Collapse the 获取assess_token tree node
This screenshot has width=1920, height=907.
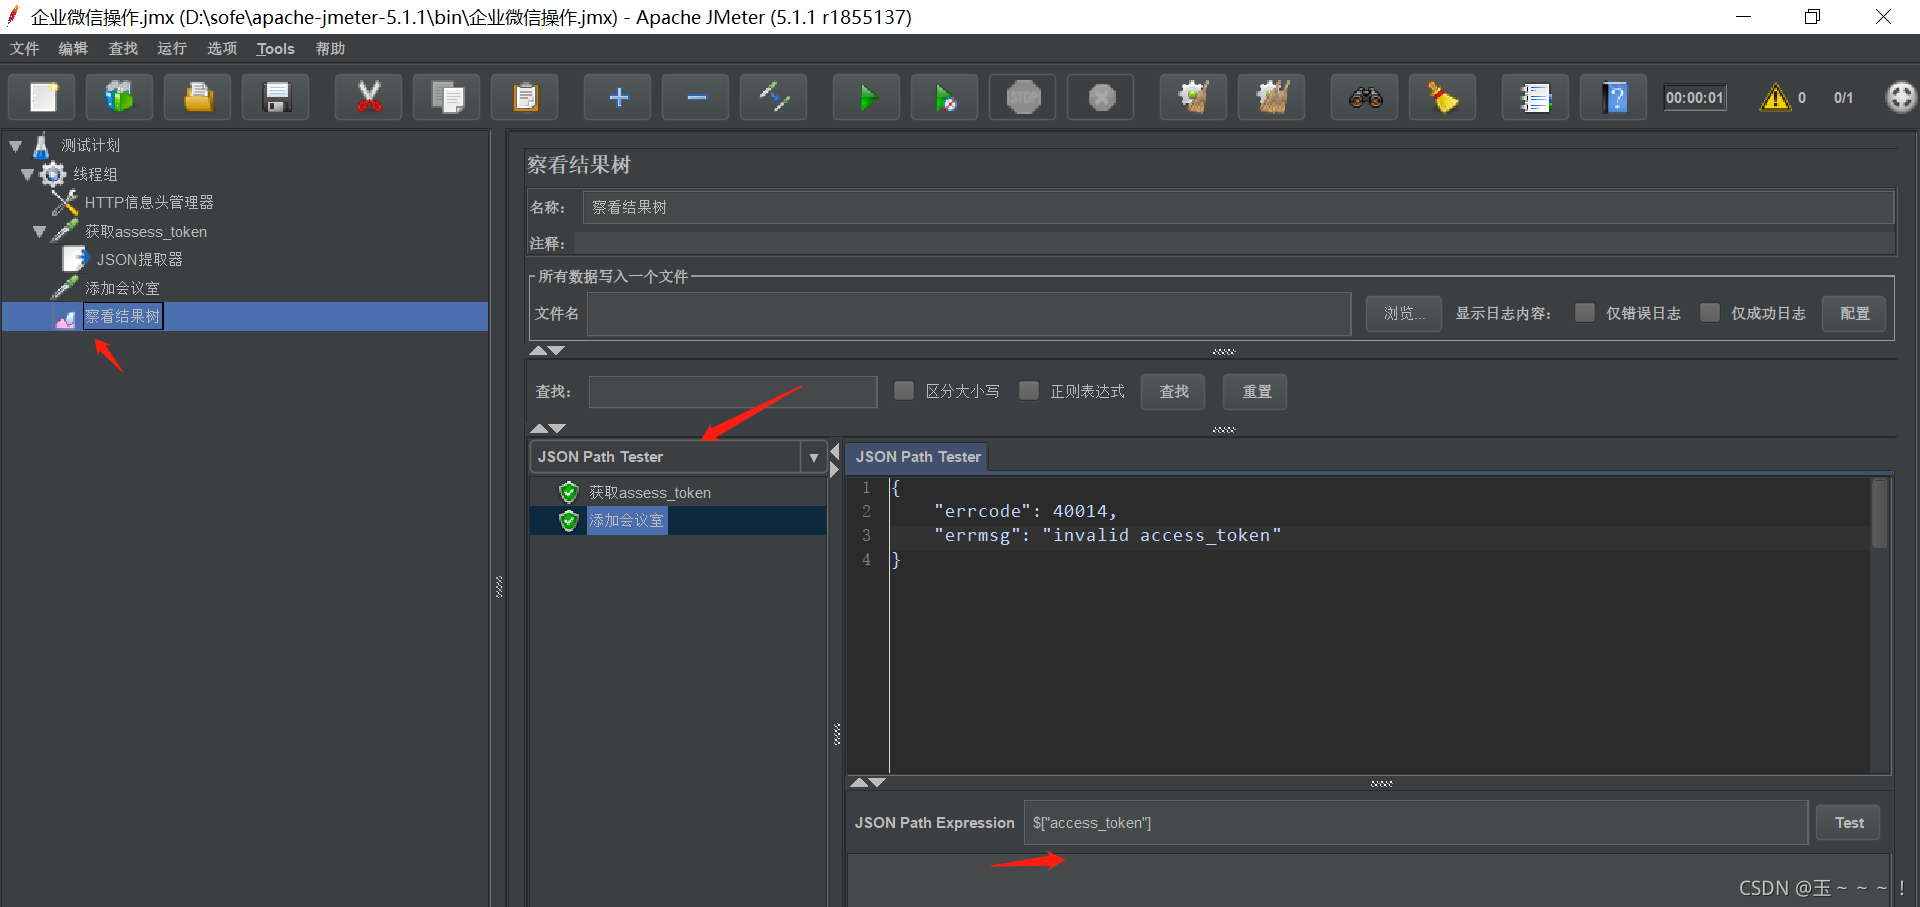point(40,232)
